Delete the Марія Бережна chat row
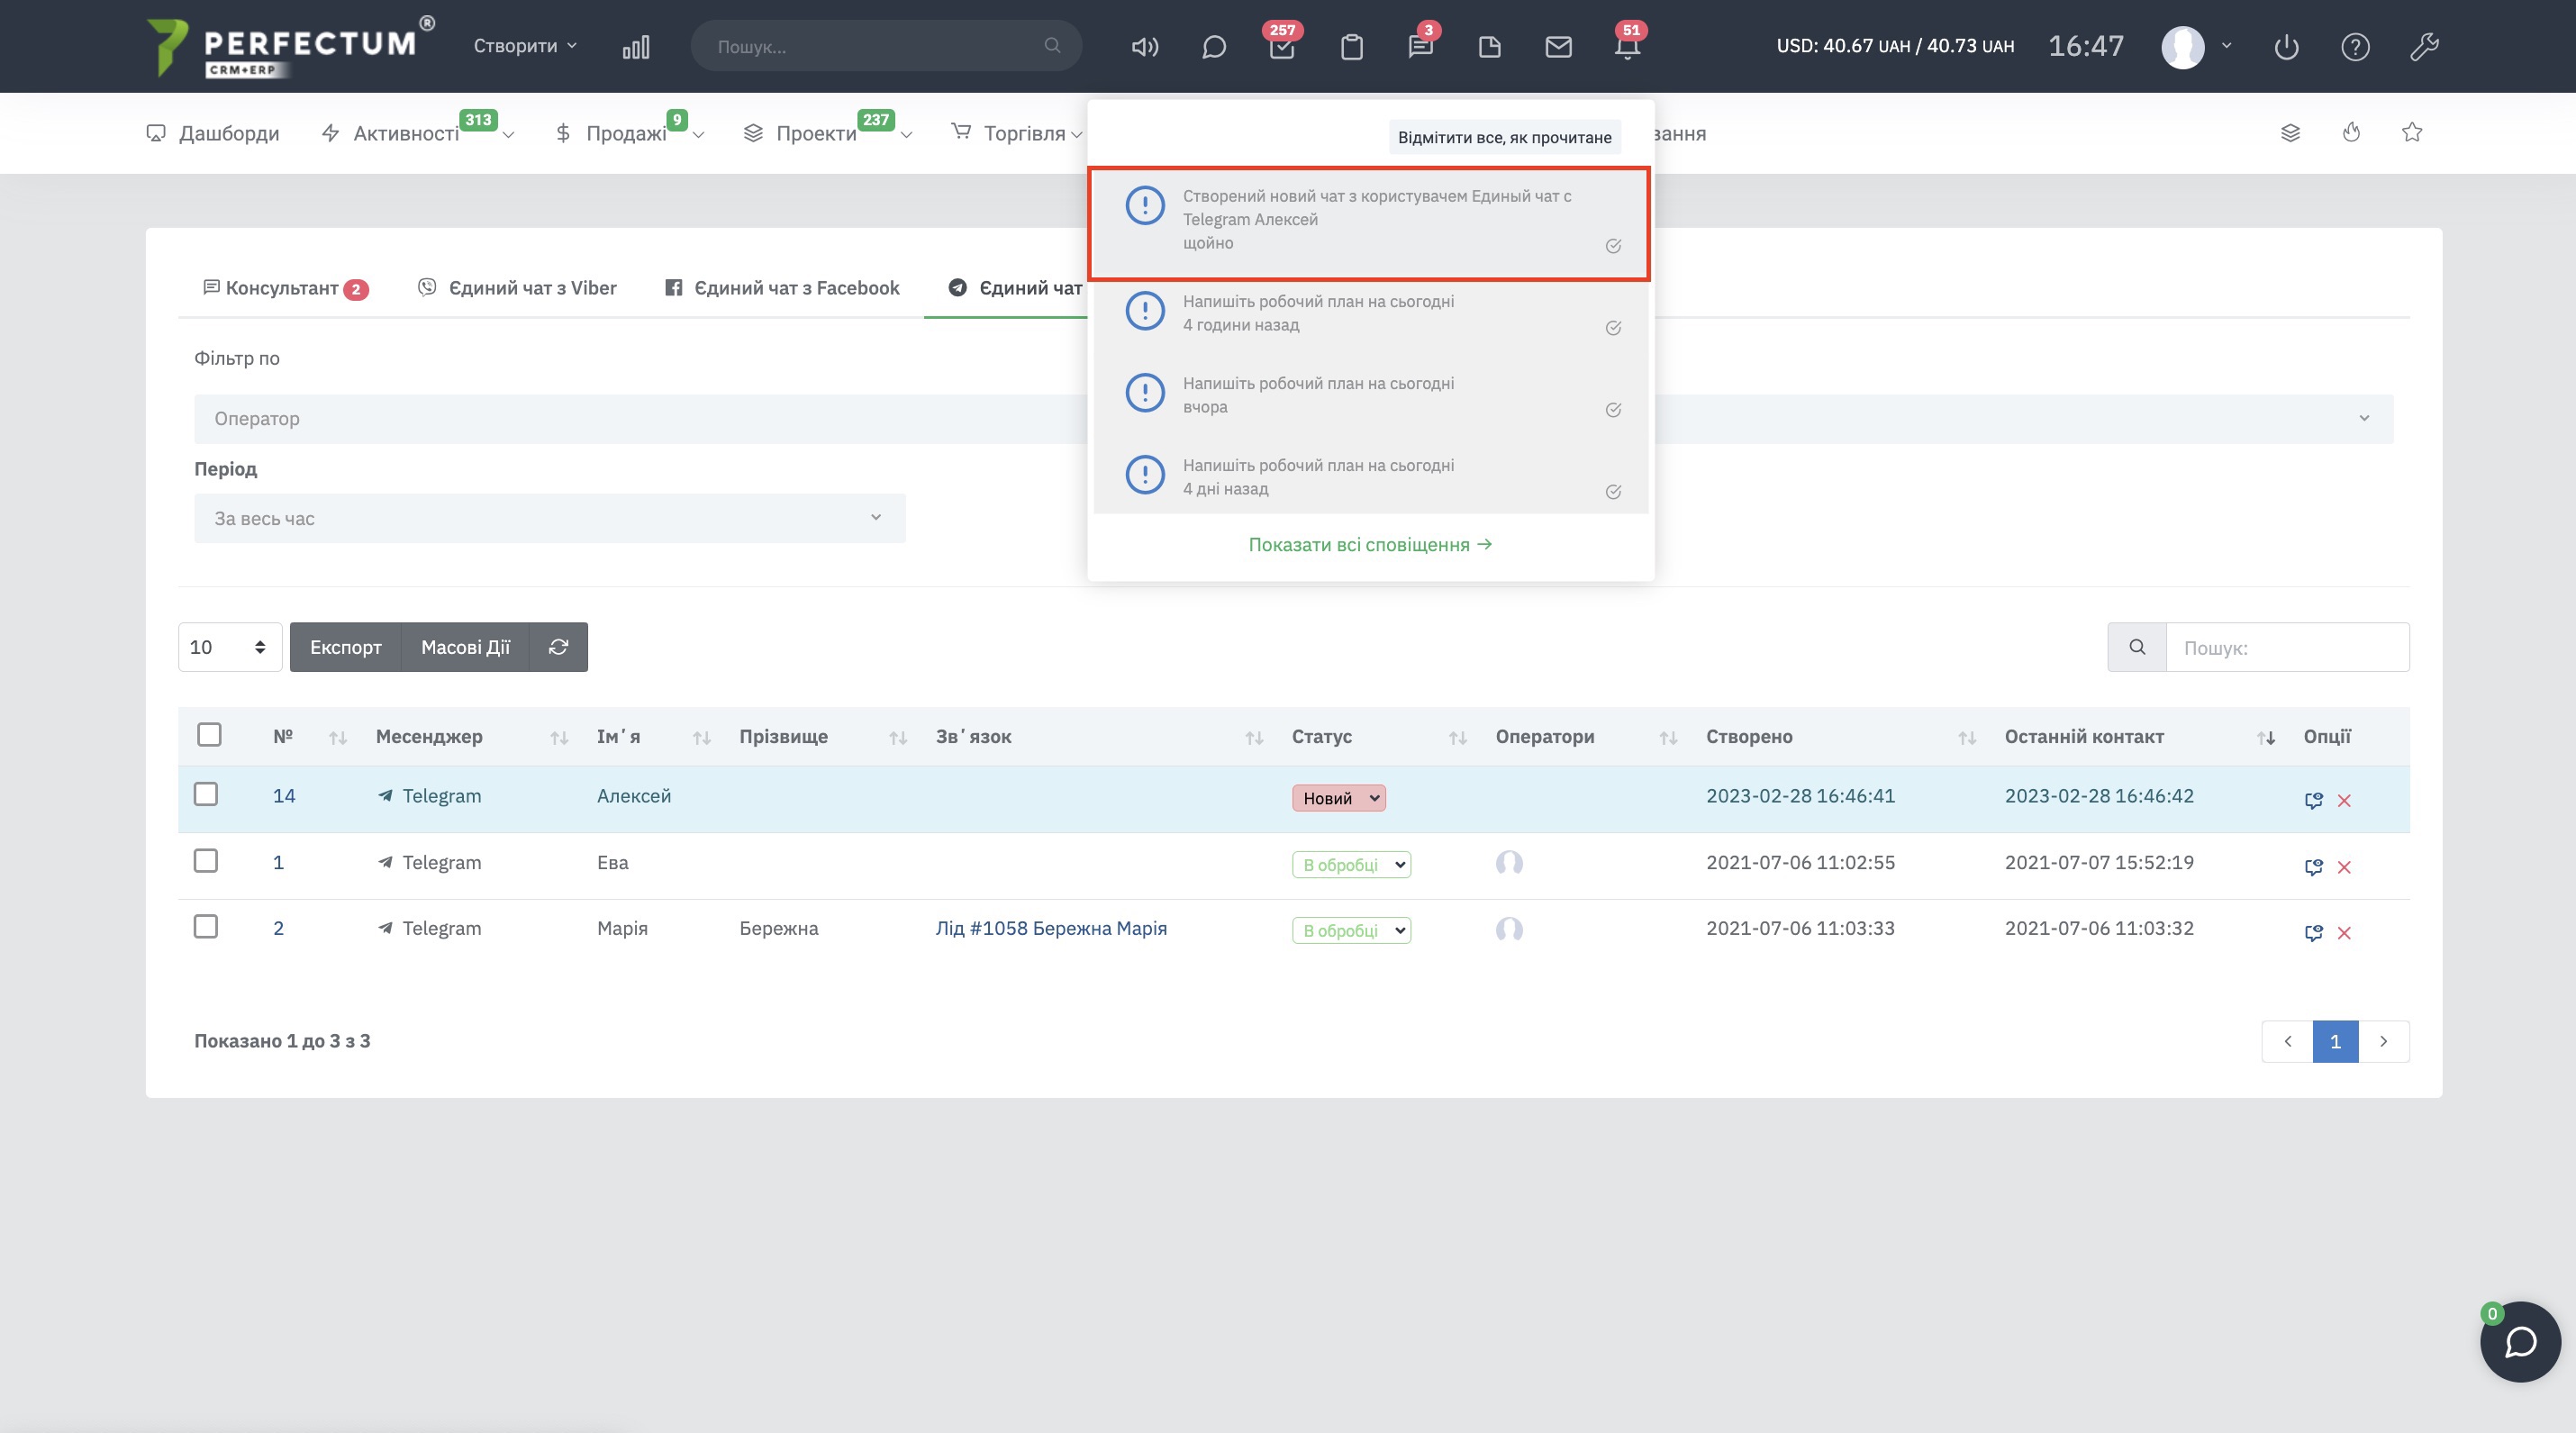The image size is (2576, 1433). (2344, 933)
